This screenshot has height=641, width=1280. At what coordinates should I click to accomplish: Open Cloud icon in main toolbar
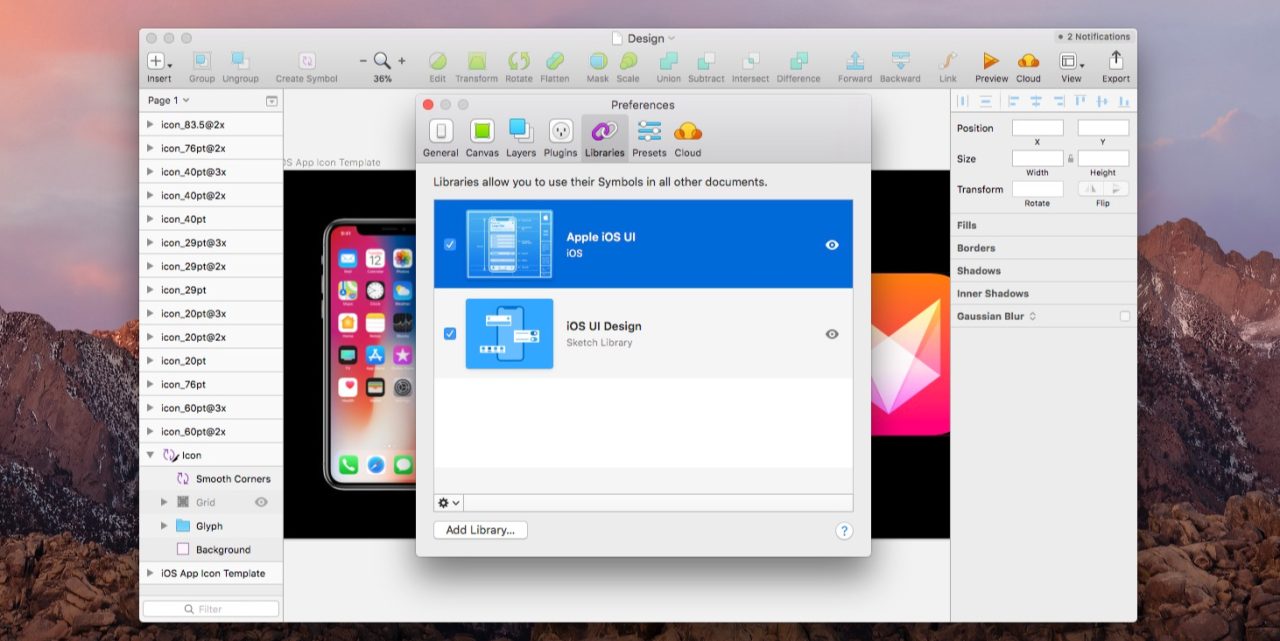(x=1028, y=62)
